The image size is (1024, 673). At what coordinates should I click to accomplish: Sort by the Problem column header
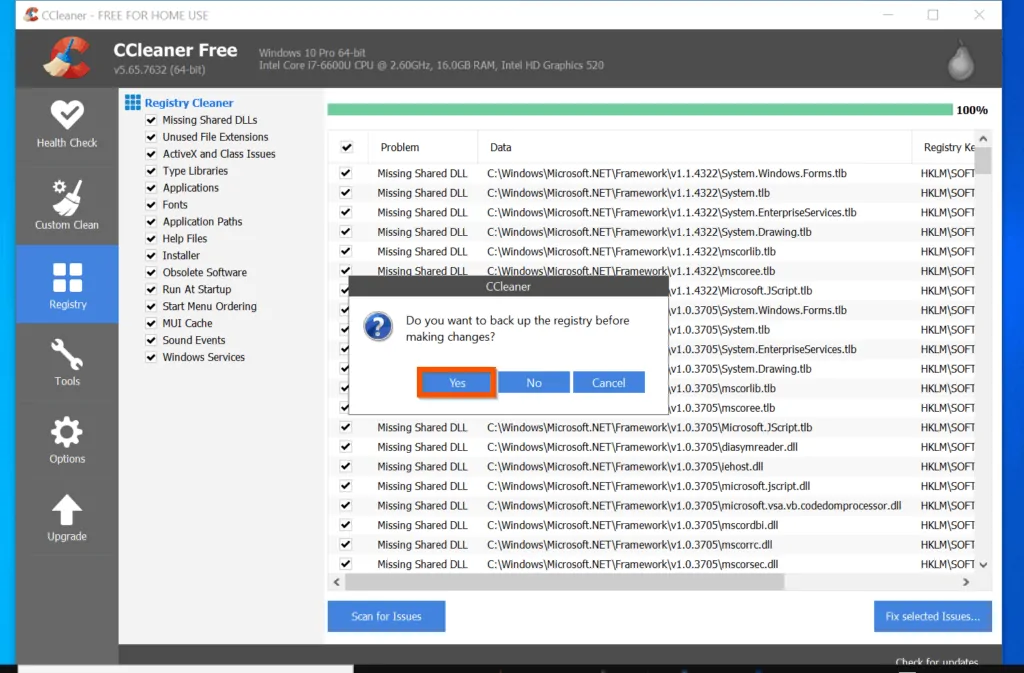click(400, 147)
